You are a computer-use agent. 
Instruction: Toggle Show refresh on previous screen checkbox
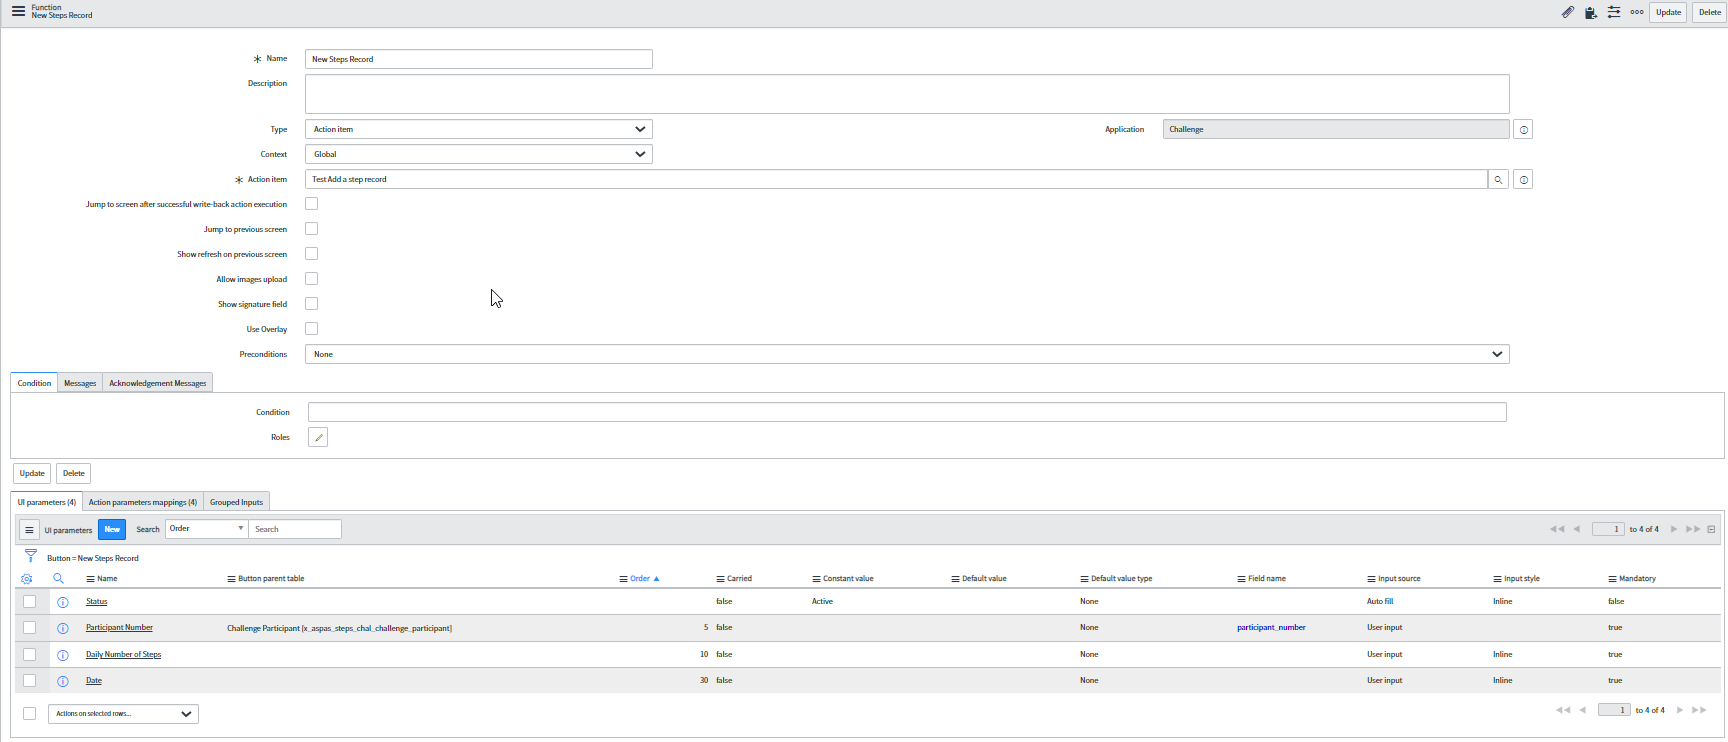(312, 254)
